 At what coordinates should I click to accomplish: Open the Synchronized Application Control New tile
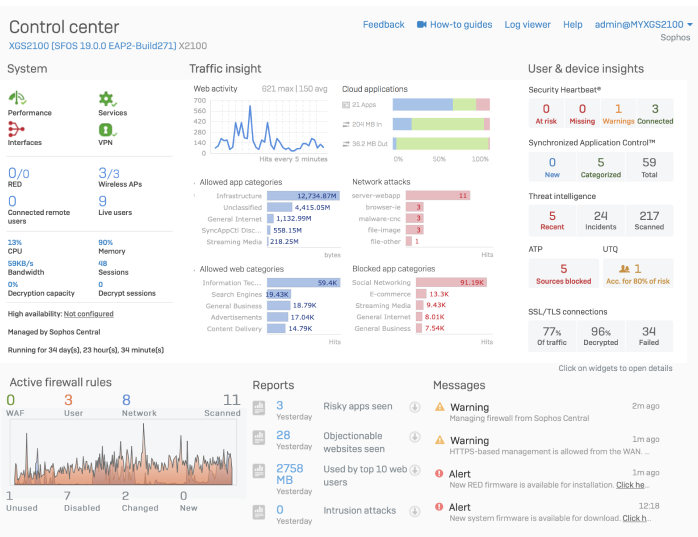552,167
